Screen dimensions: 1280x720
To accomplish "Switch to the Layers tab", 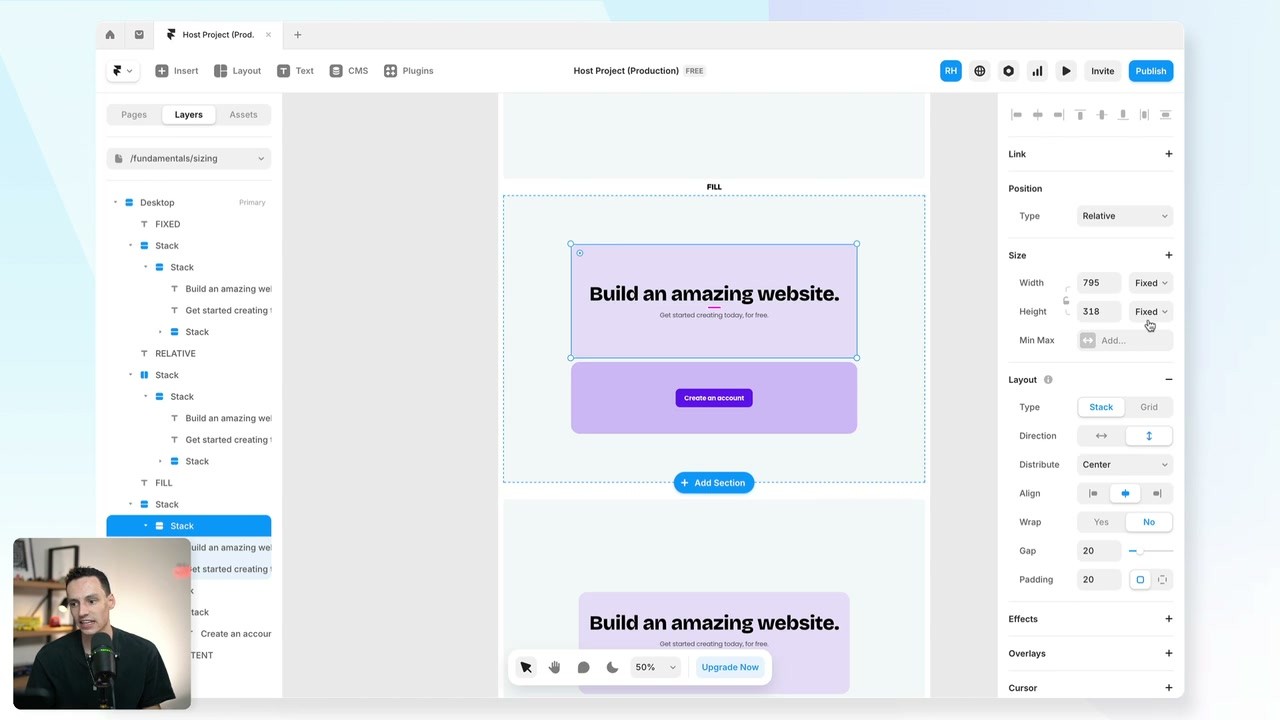I will pos(189,115).
